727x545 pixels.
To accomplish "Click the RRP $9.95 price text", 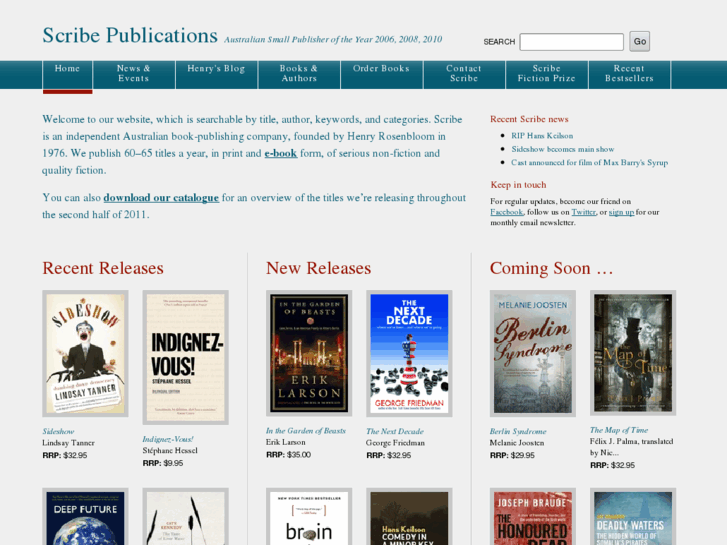I will pos(163,463).
